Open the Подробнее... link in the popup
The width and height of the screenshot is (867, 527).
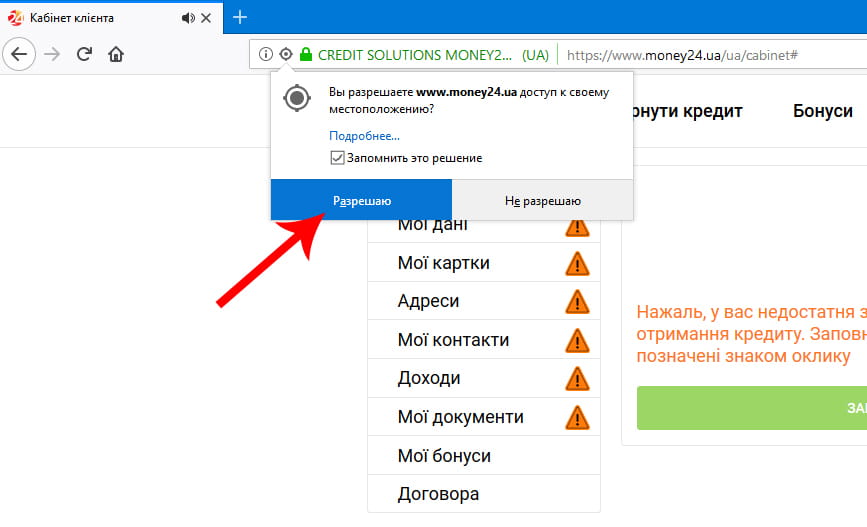click(x=364, y=136)
